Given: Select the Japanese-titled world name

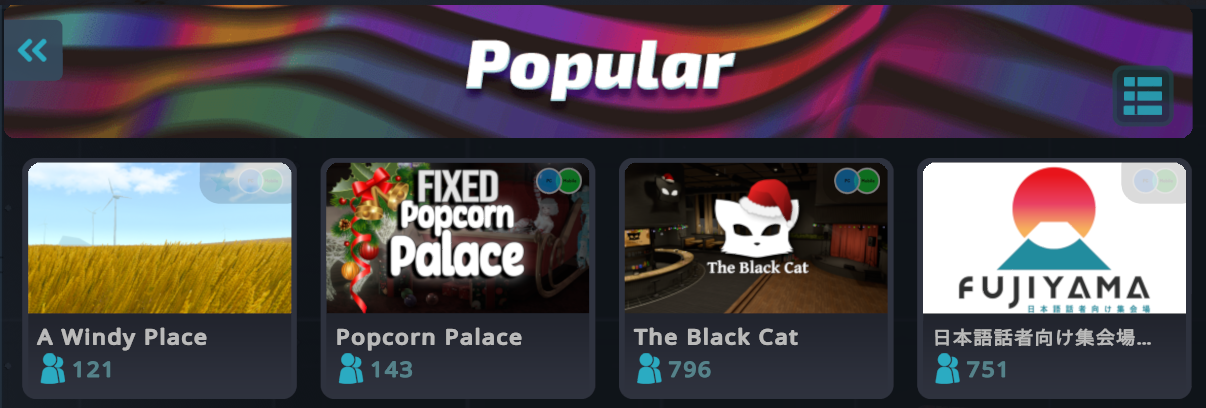Looking at the screenshot, I should 1042,337.
